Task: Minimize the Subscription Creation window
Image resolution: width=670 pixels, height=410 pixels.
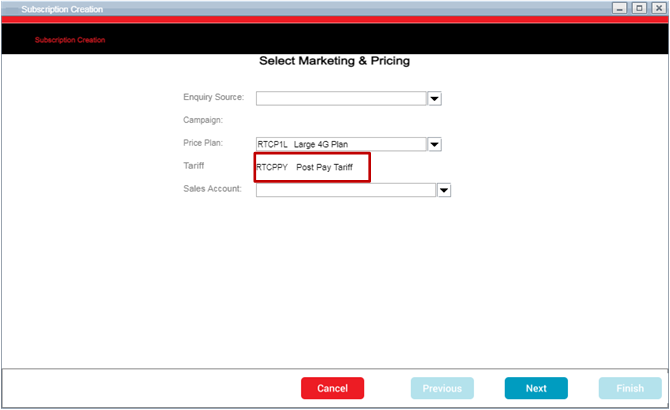Action: click(x=620, y=8)
